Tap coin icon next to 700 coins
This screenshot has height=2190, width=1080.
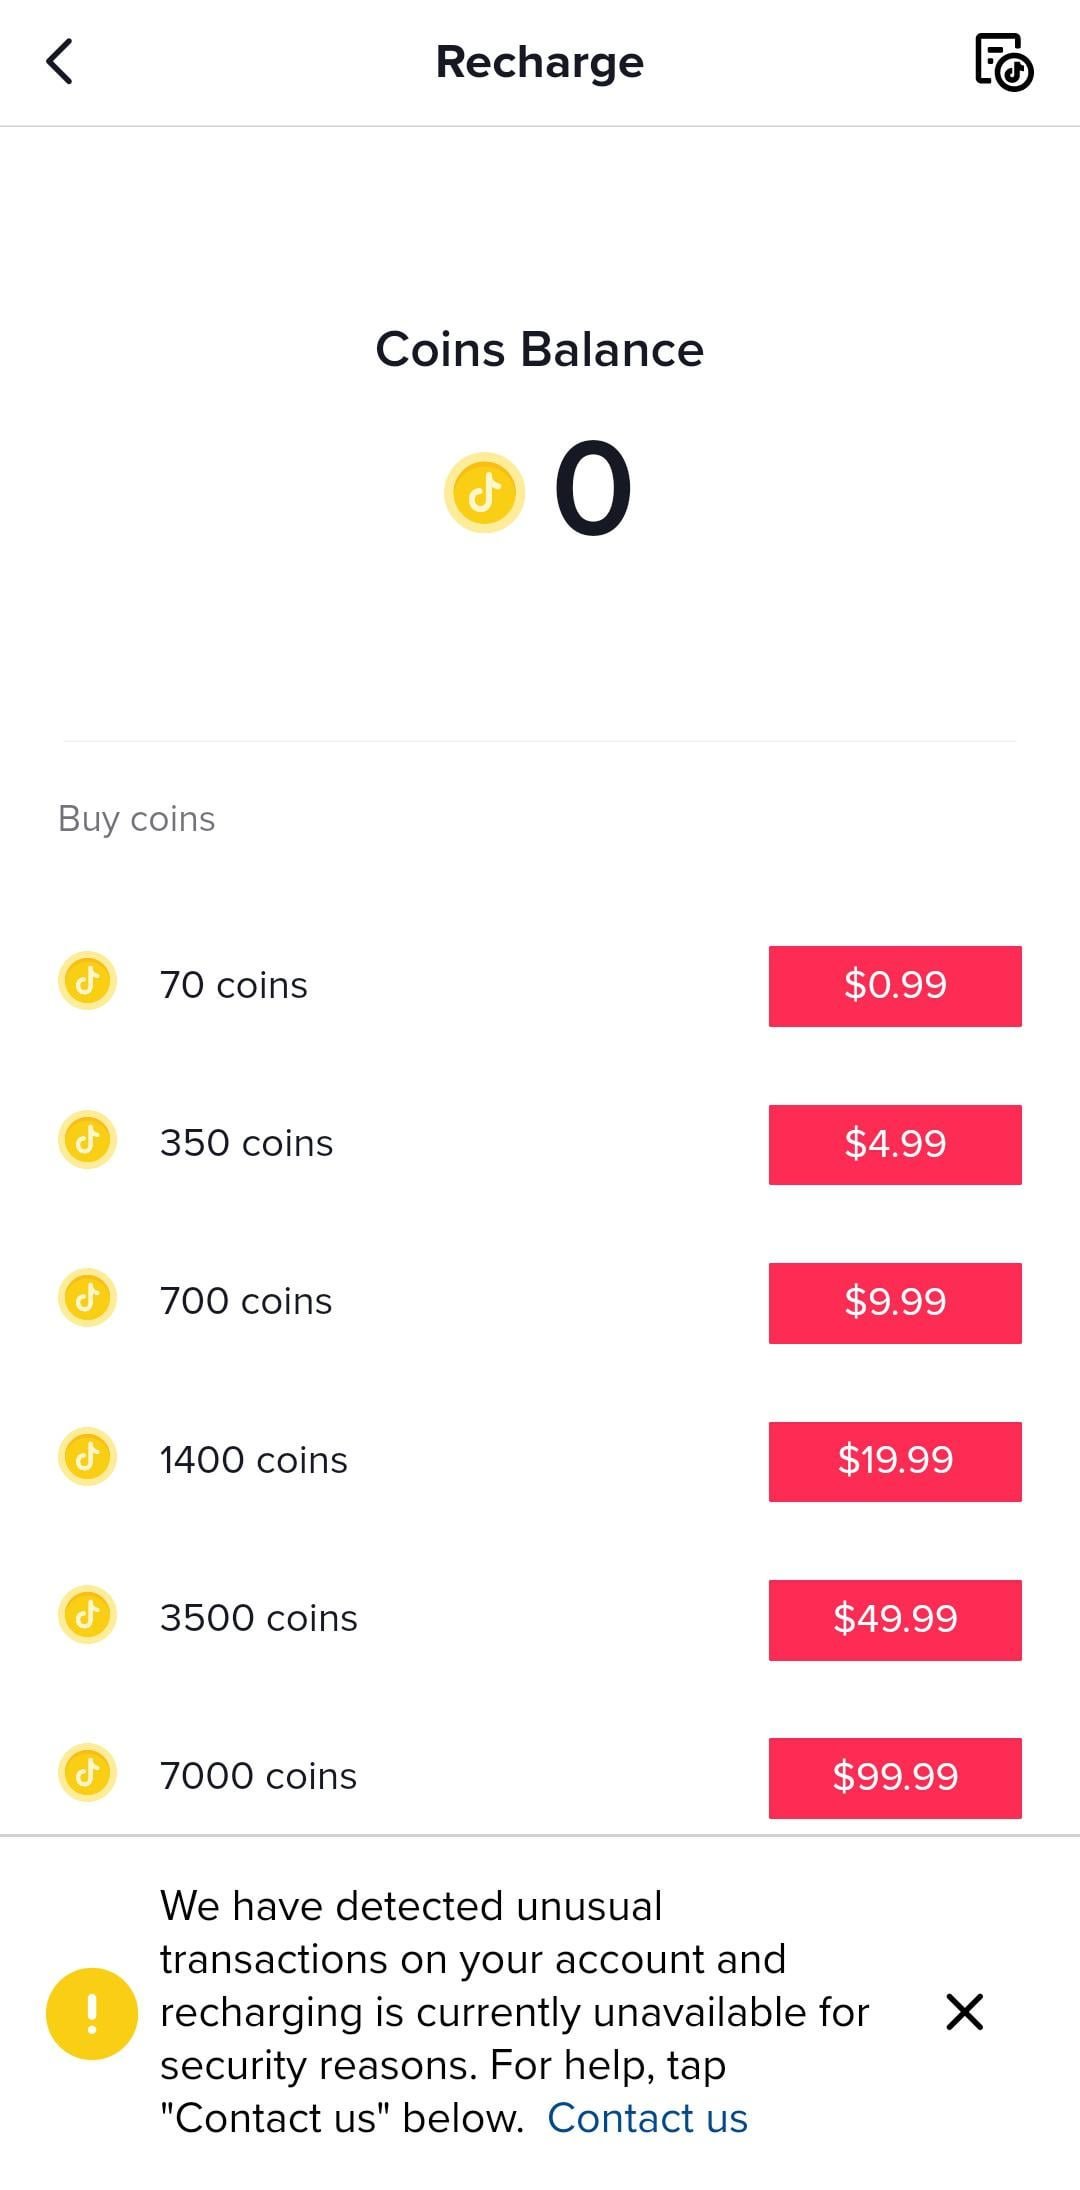click(88, 1297)
